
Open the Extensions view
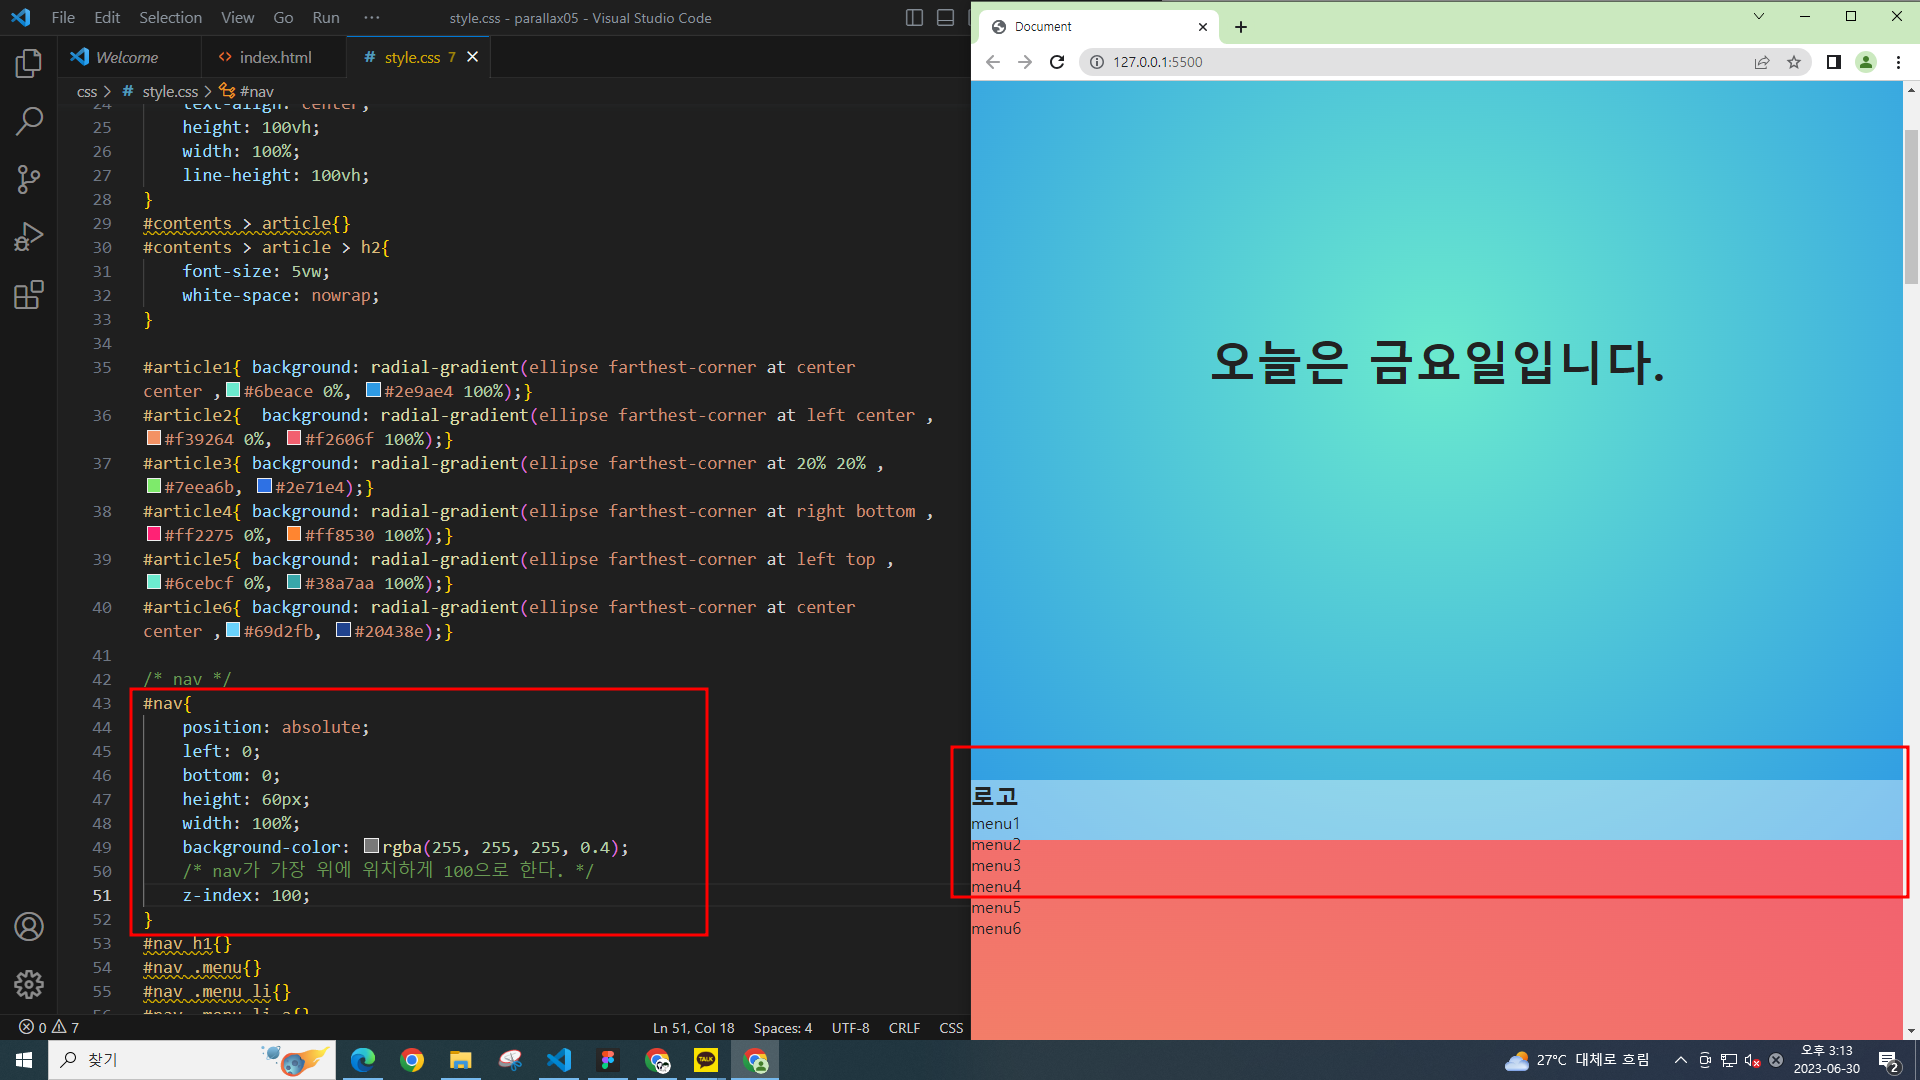[29, 295]
